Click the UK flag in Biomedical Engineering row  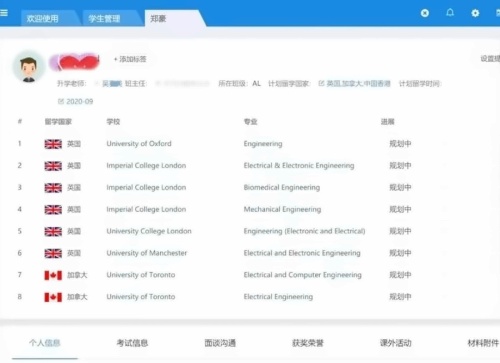click(53, 188)
